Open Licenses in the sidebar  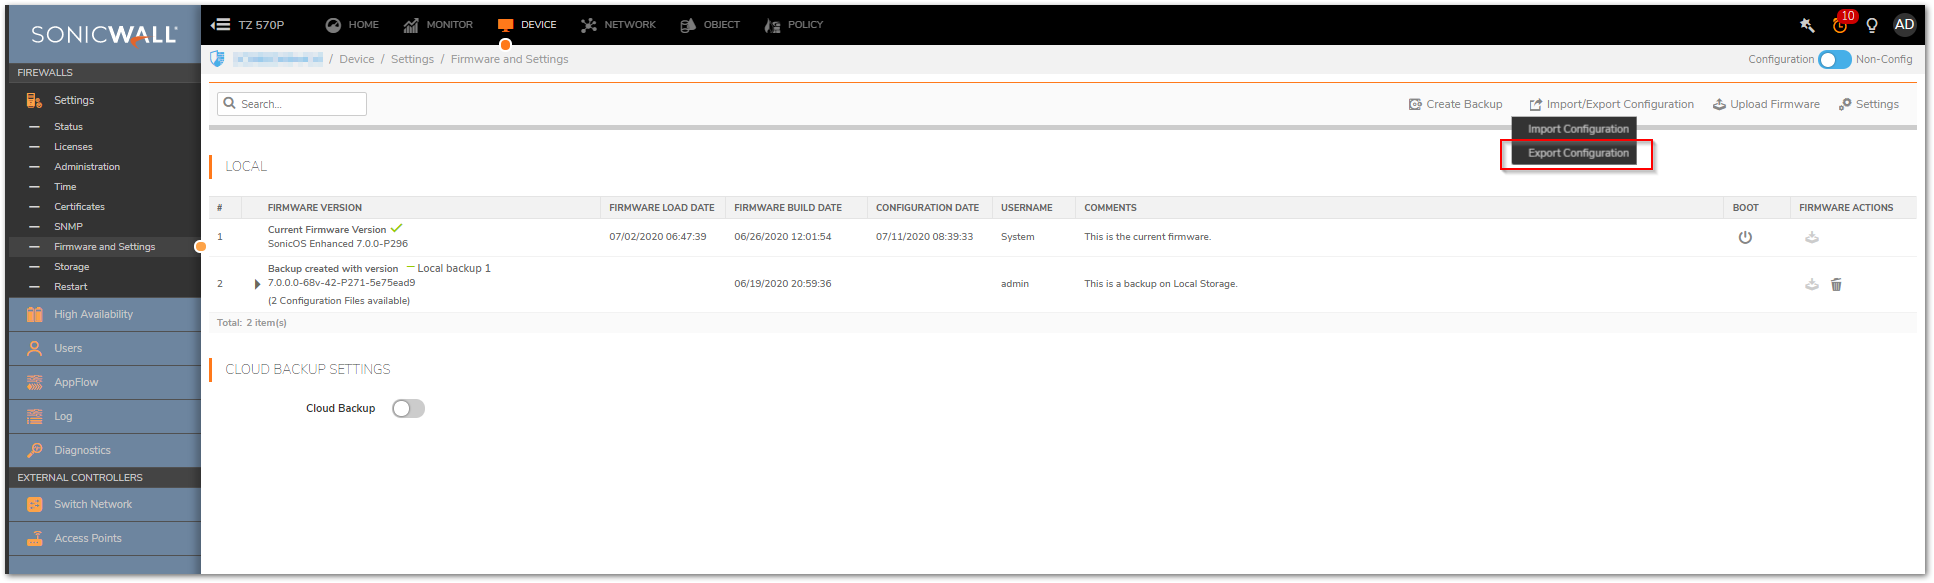(x=73, y=147)
